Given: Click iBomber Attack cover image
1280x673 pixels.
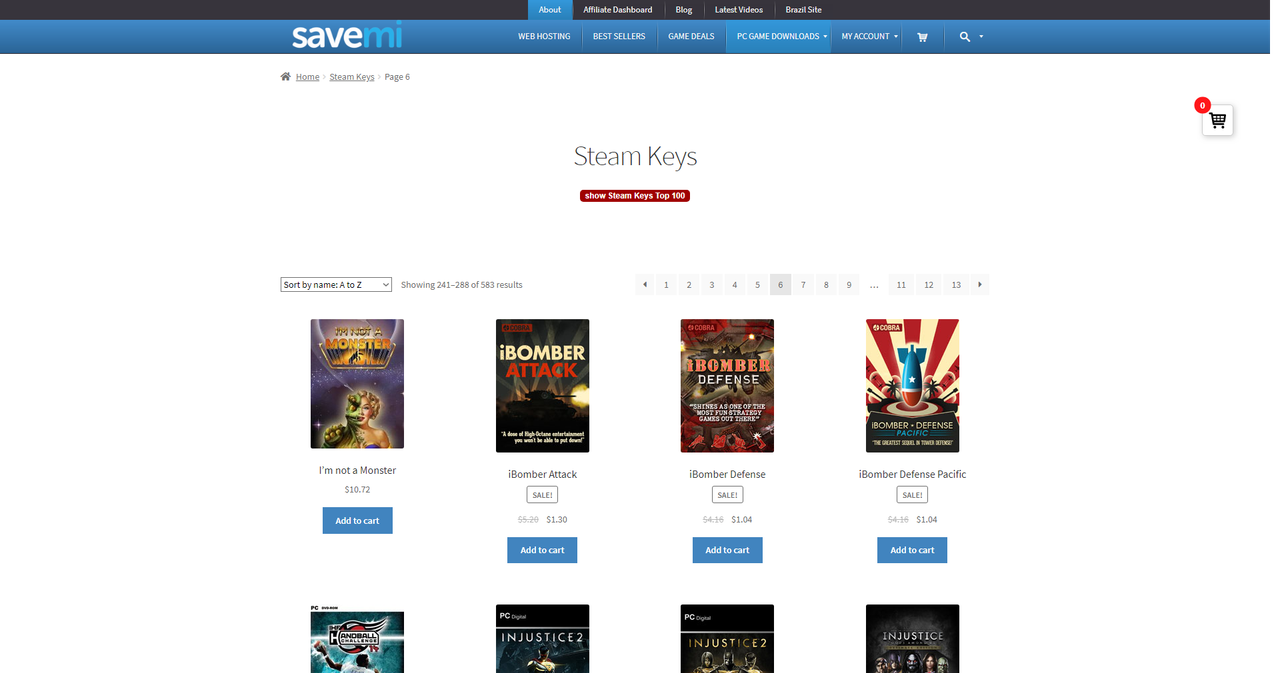Looking at the screenshot, I should point(542,386).
